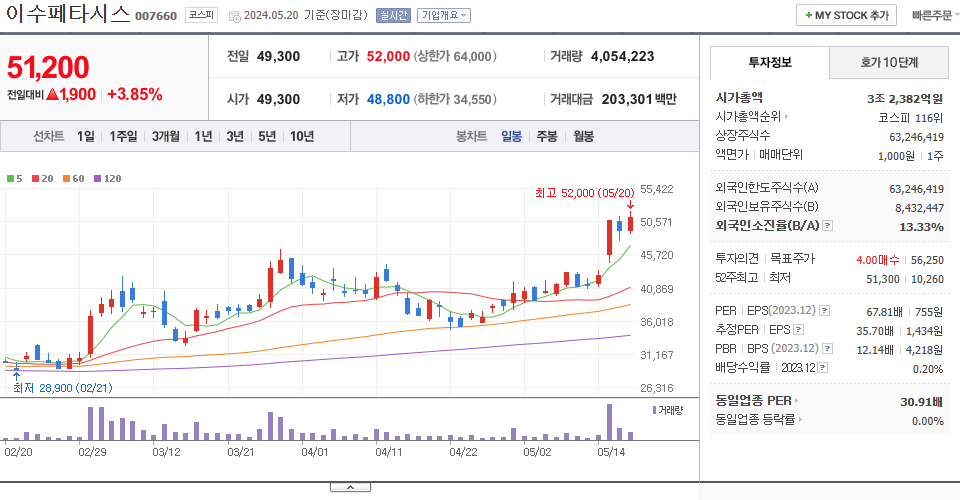Click the 시가총액 value 3조 2,382억원
Viewport: 960px width, 500px height.
click(x=905, y=99)
